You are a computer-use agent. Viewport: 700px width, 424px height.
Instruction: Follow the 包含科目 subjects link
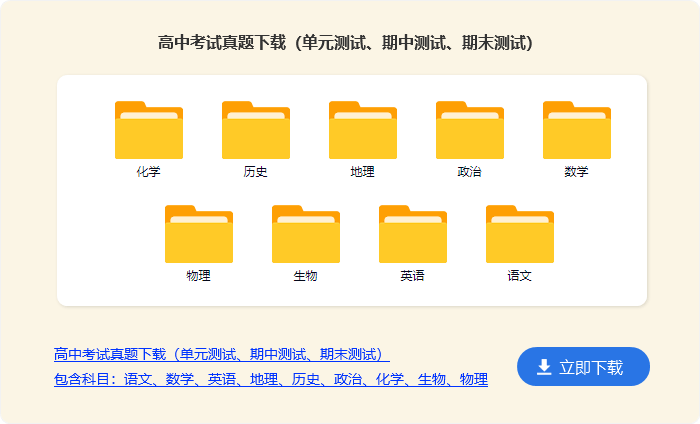271,379
